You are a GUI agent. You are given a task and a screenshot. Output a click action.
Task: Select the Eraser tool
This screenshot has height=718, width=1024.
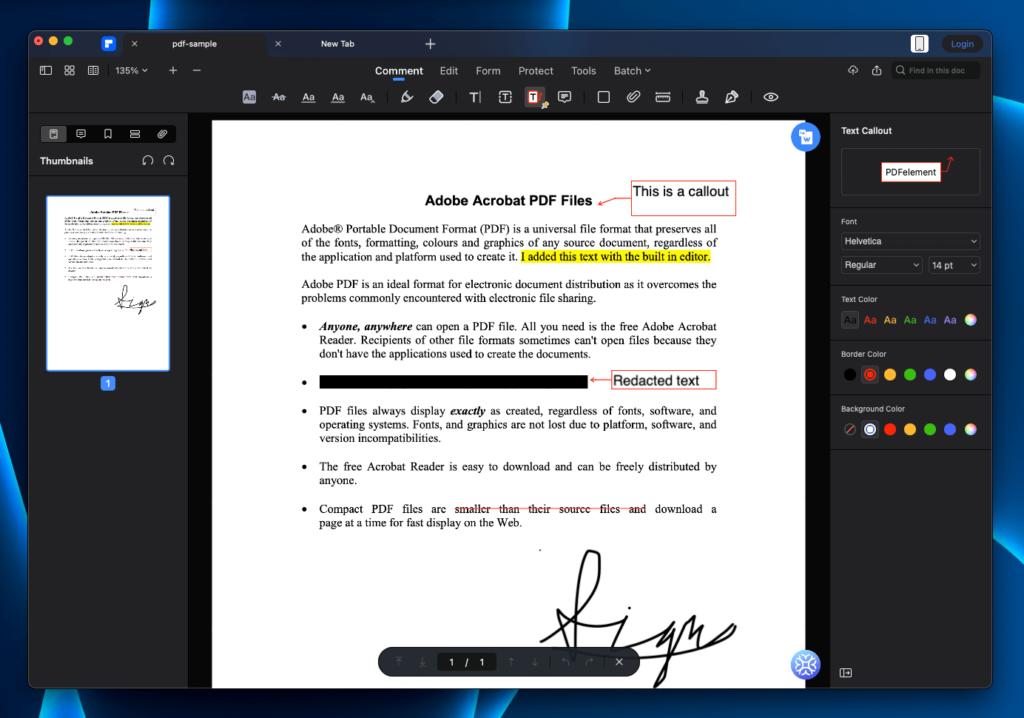tap(436, 97)
